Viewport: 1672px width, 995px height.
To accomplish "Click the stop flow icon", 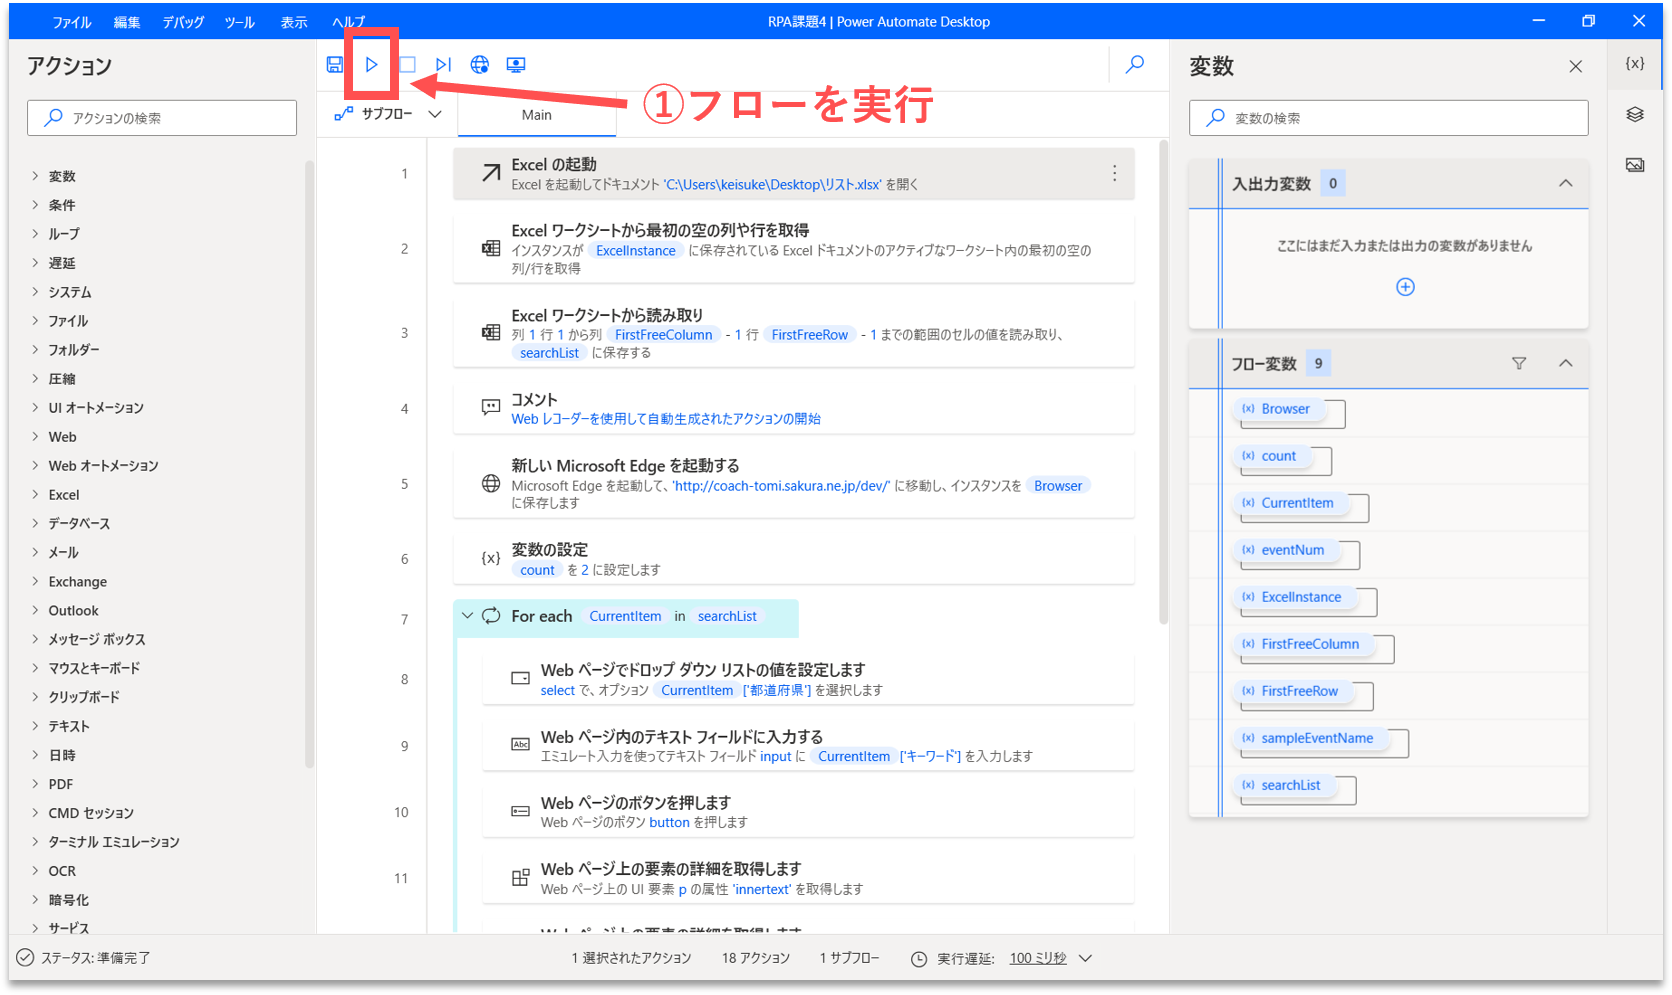I will pyautogui.click(x=408, y=65).
